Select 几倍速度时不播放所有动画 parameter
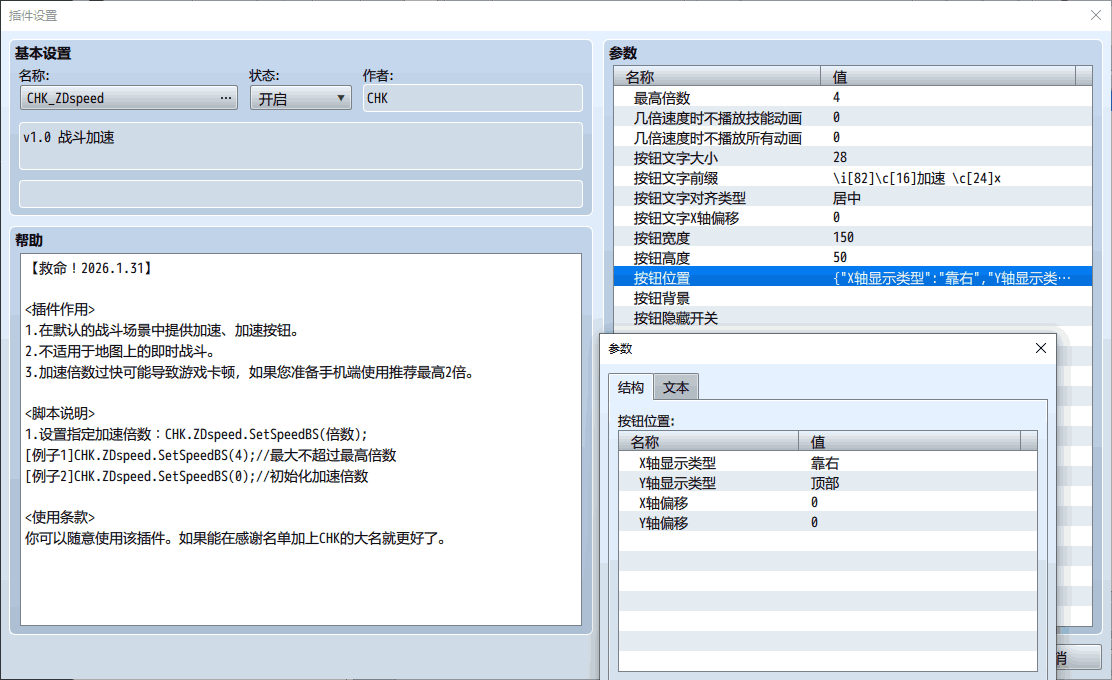The image size is (1112, 680). pos(852,137)
